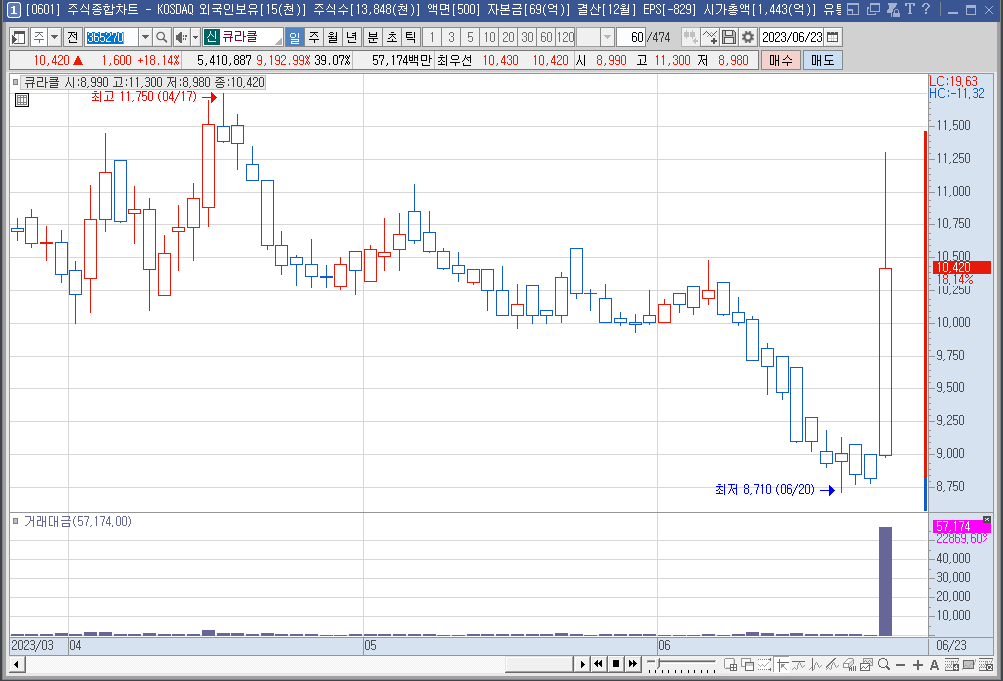Click the date field 2023/06/23
Screen dimensions: 1003x681
tap(792, 37)
